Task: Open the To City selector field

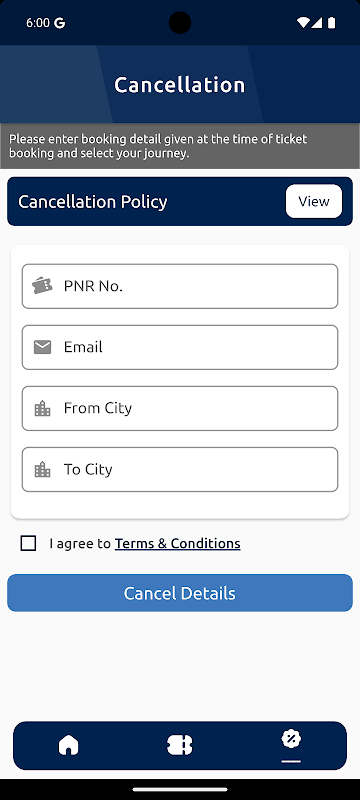Action: (180, 469)
